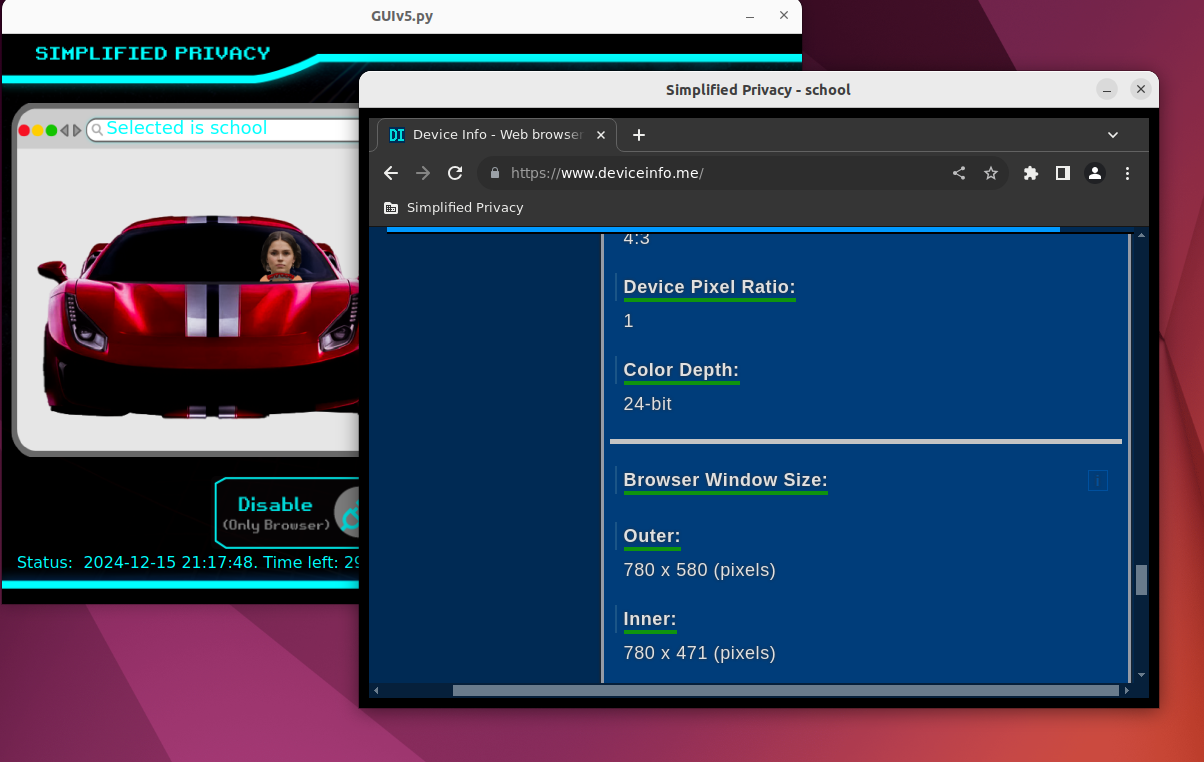Screen dimensions: 1204x762
Task: Open the Extensions puzzle icon
Action: 1031,173
